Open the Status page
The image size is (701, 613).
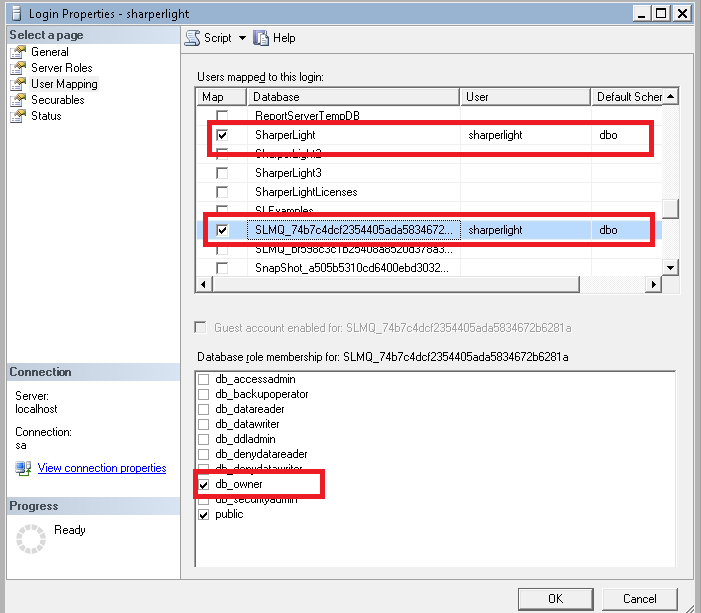[46, 116]
